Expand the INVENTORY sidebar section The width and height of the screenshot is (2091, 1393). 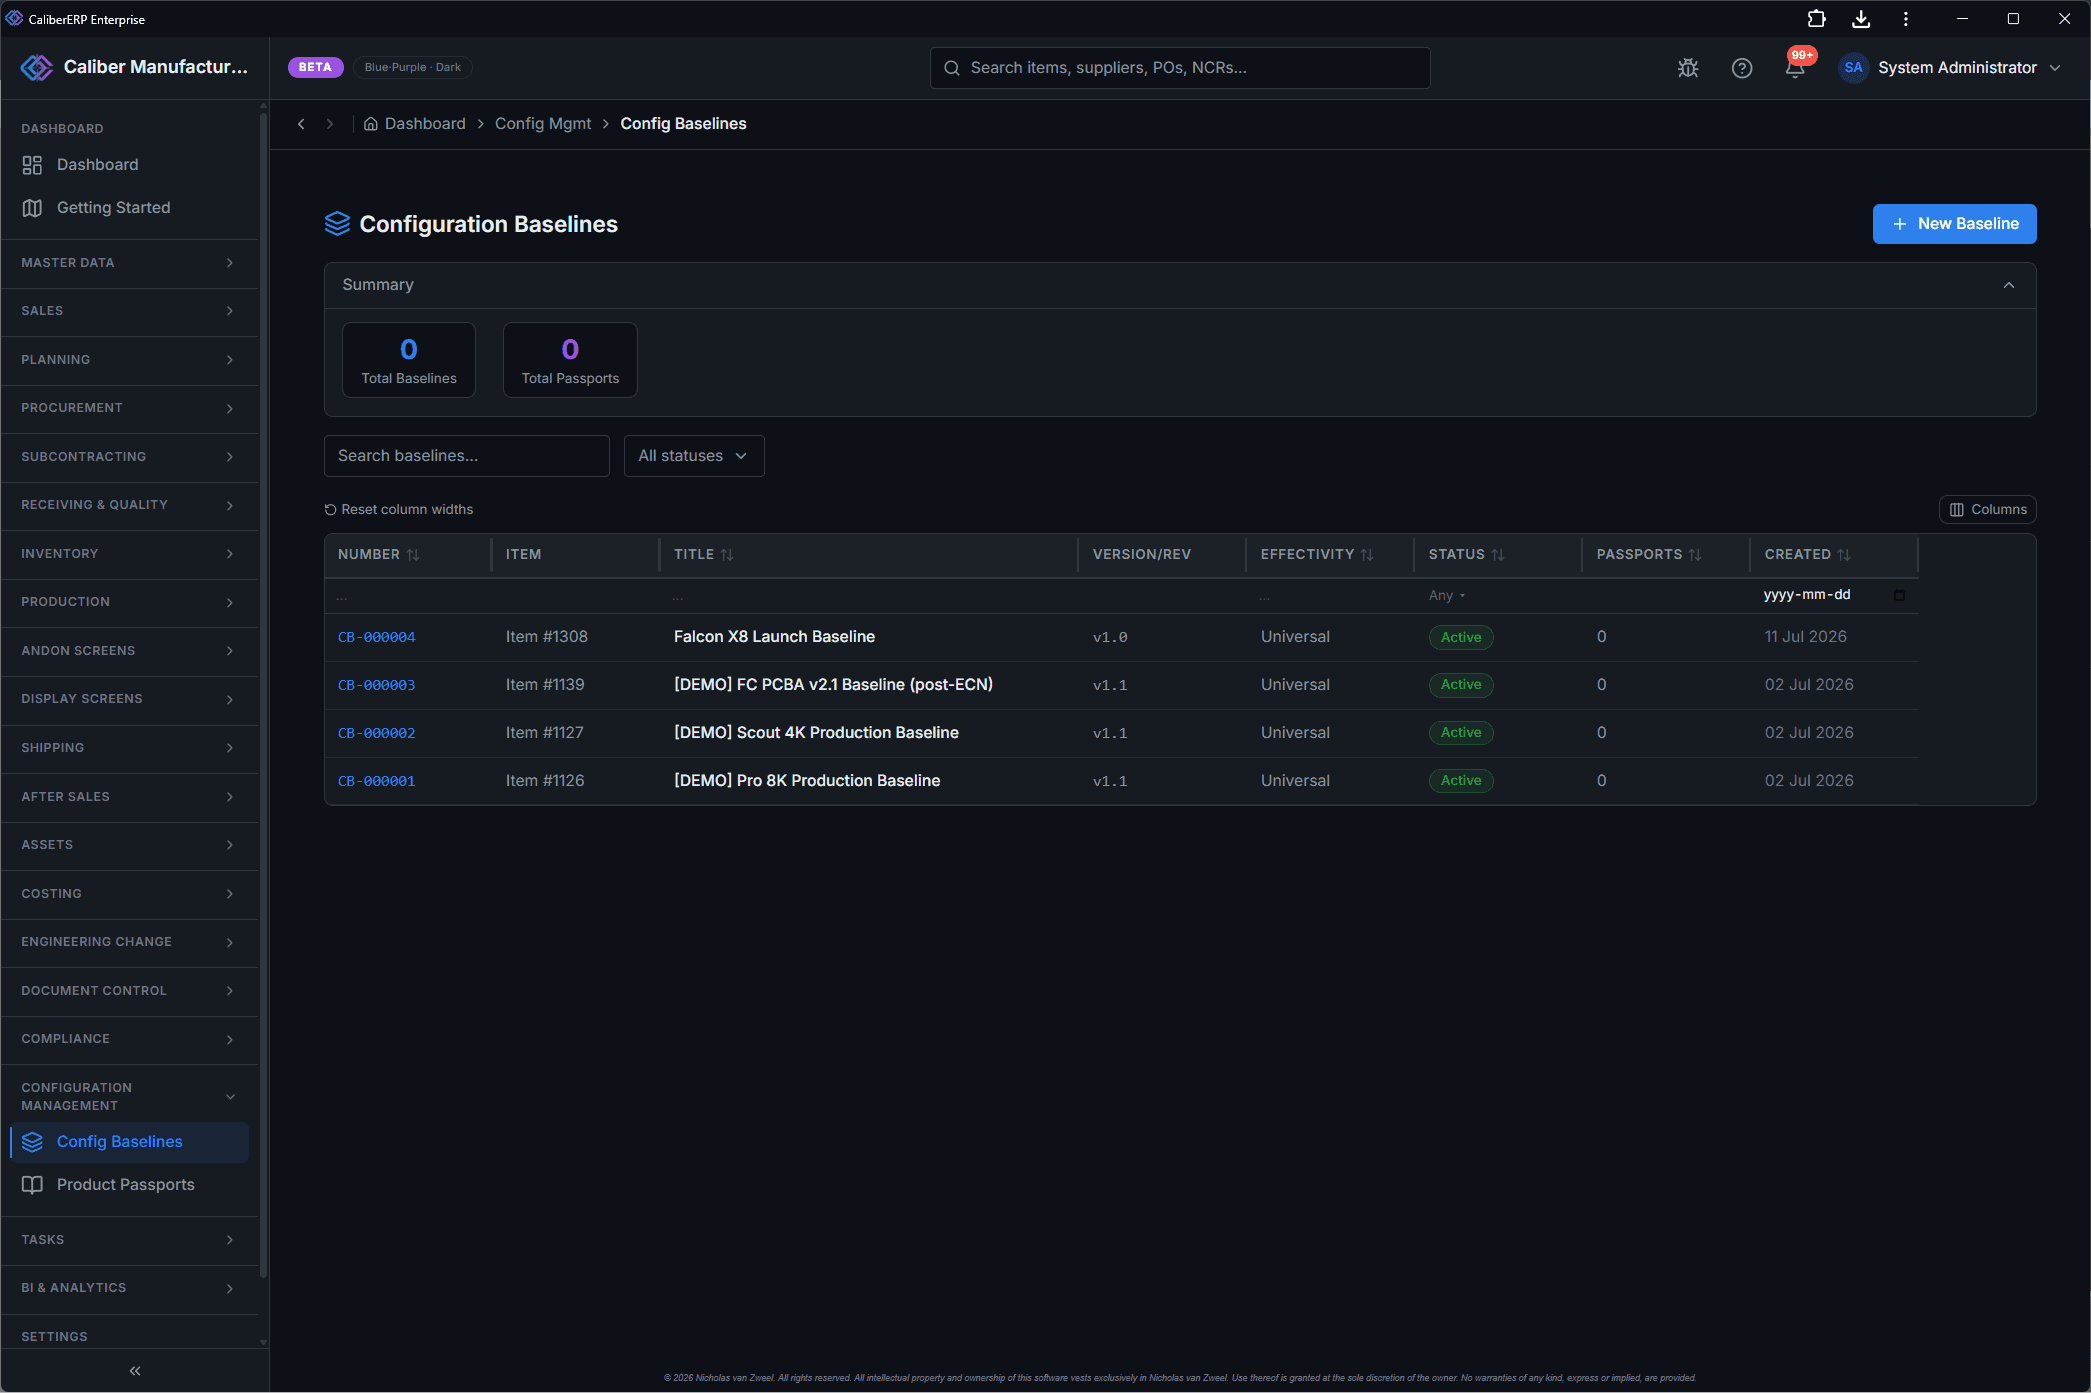[x=129, y=554]
